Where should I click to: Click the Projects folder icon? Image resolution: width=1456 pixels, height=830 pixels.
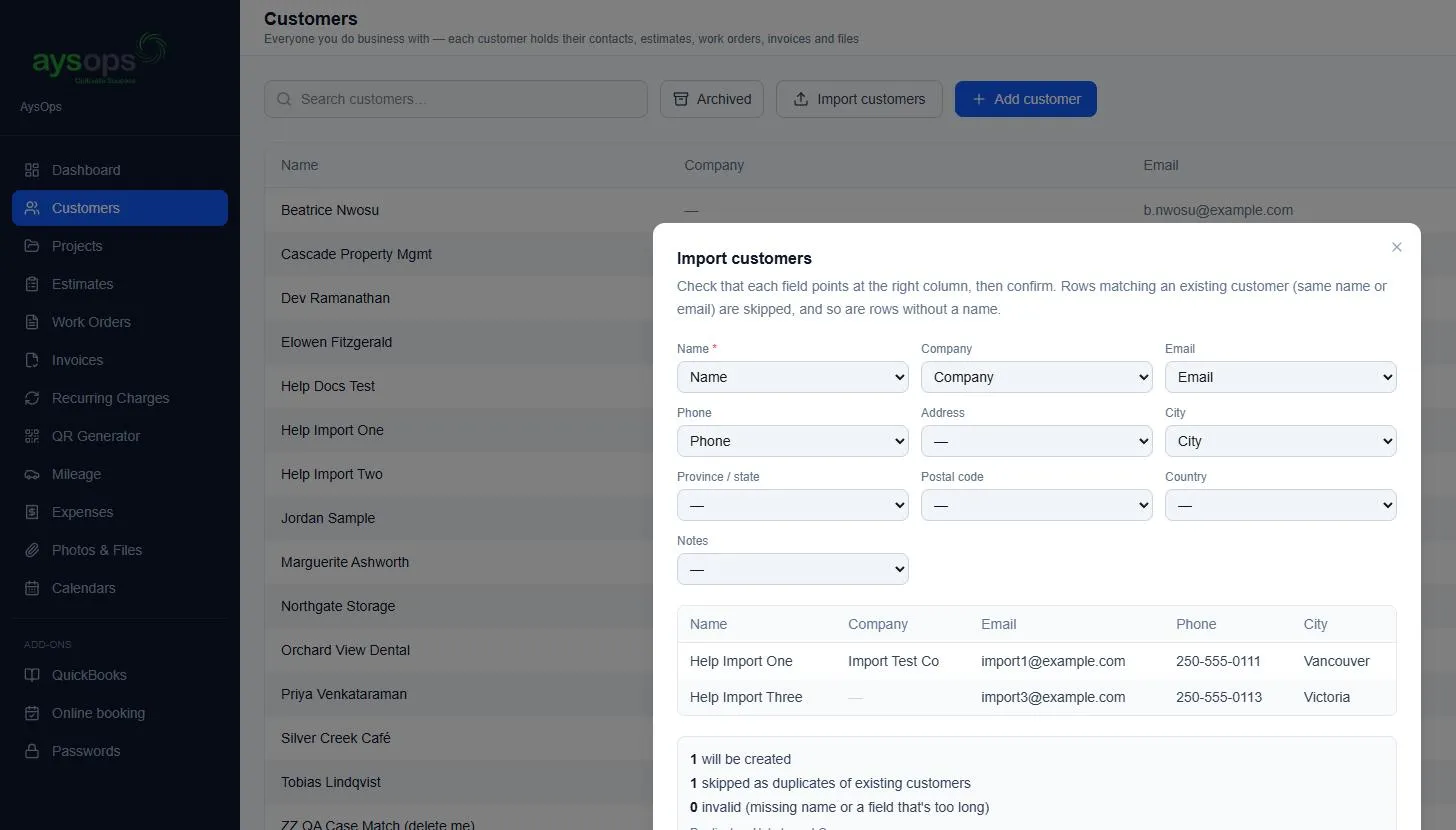pyautogui.click(x=32, y=246)
